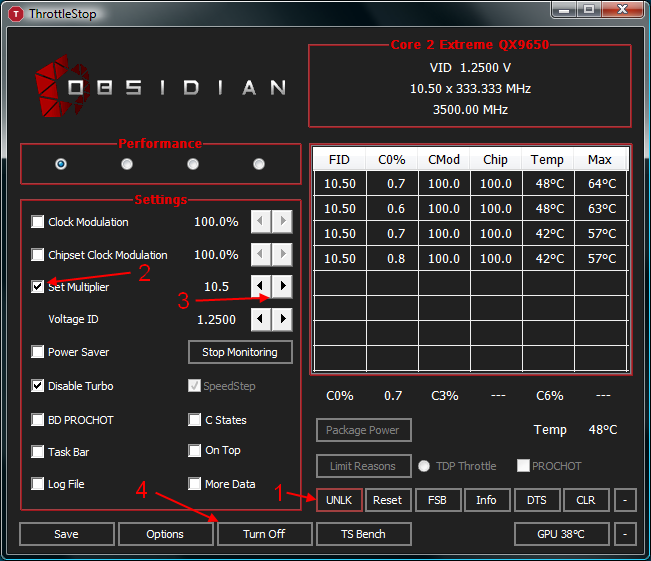
Task: Enable the BD PROCHOT checkbox
Action: (x=39, y=420)
